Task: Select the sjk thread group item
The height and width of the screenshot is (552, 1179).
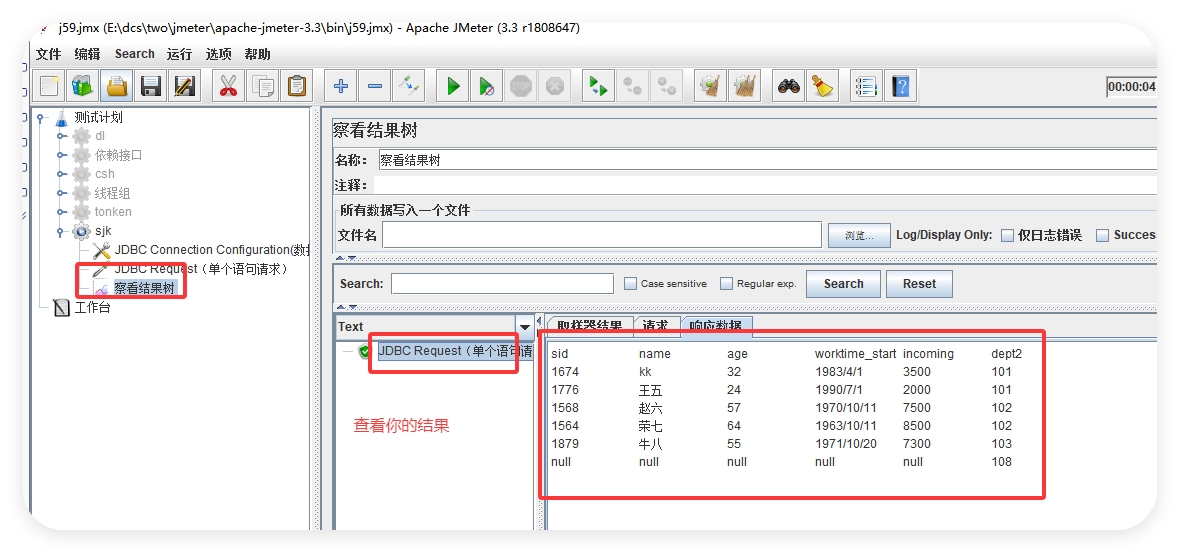Action: [92, 231]
